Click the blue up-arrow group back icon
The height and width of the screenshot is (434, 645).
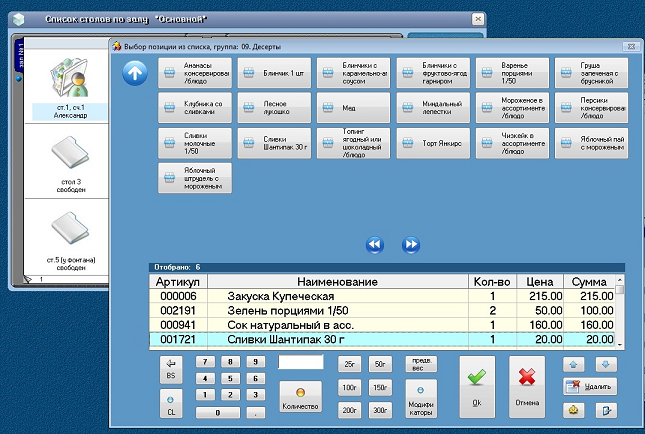click(x=136, y=72)
